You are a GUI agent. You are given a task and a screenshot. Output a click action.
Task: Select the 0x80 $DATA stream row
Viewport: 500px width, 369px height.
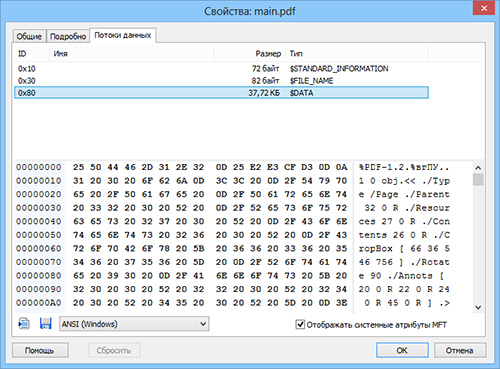(221, 93)
